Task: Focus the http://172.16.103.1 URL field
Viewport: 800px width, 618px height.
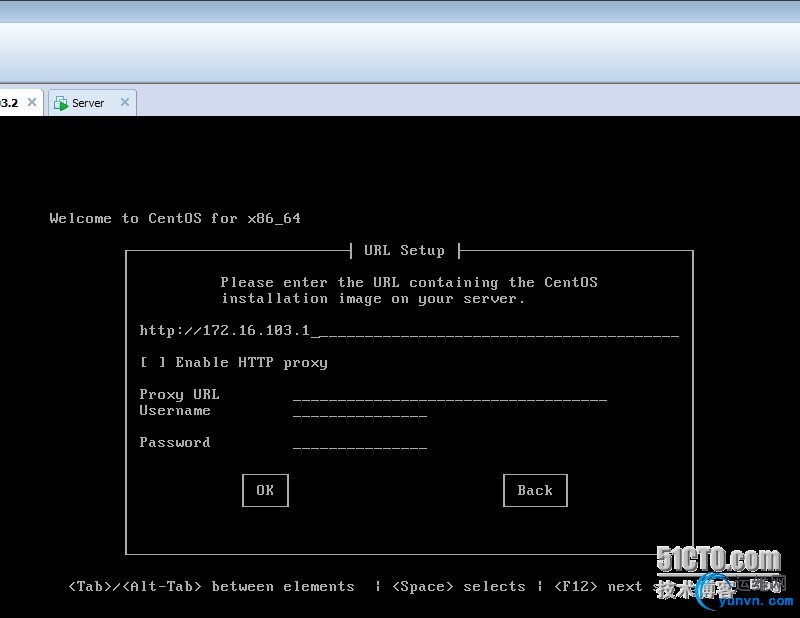Action: (409, 331)
